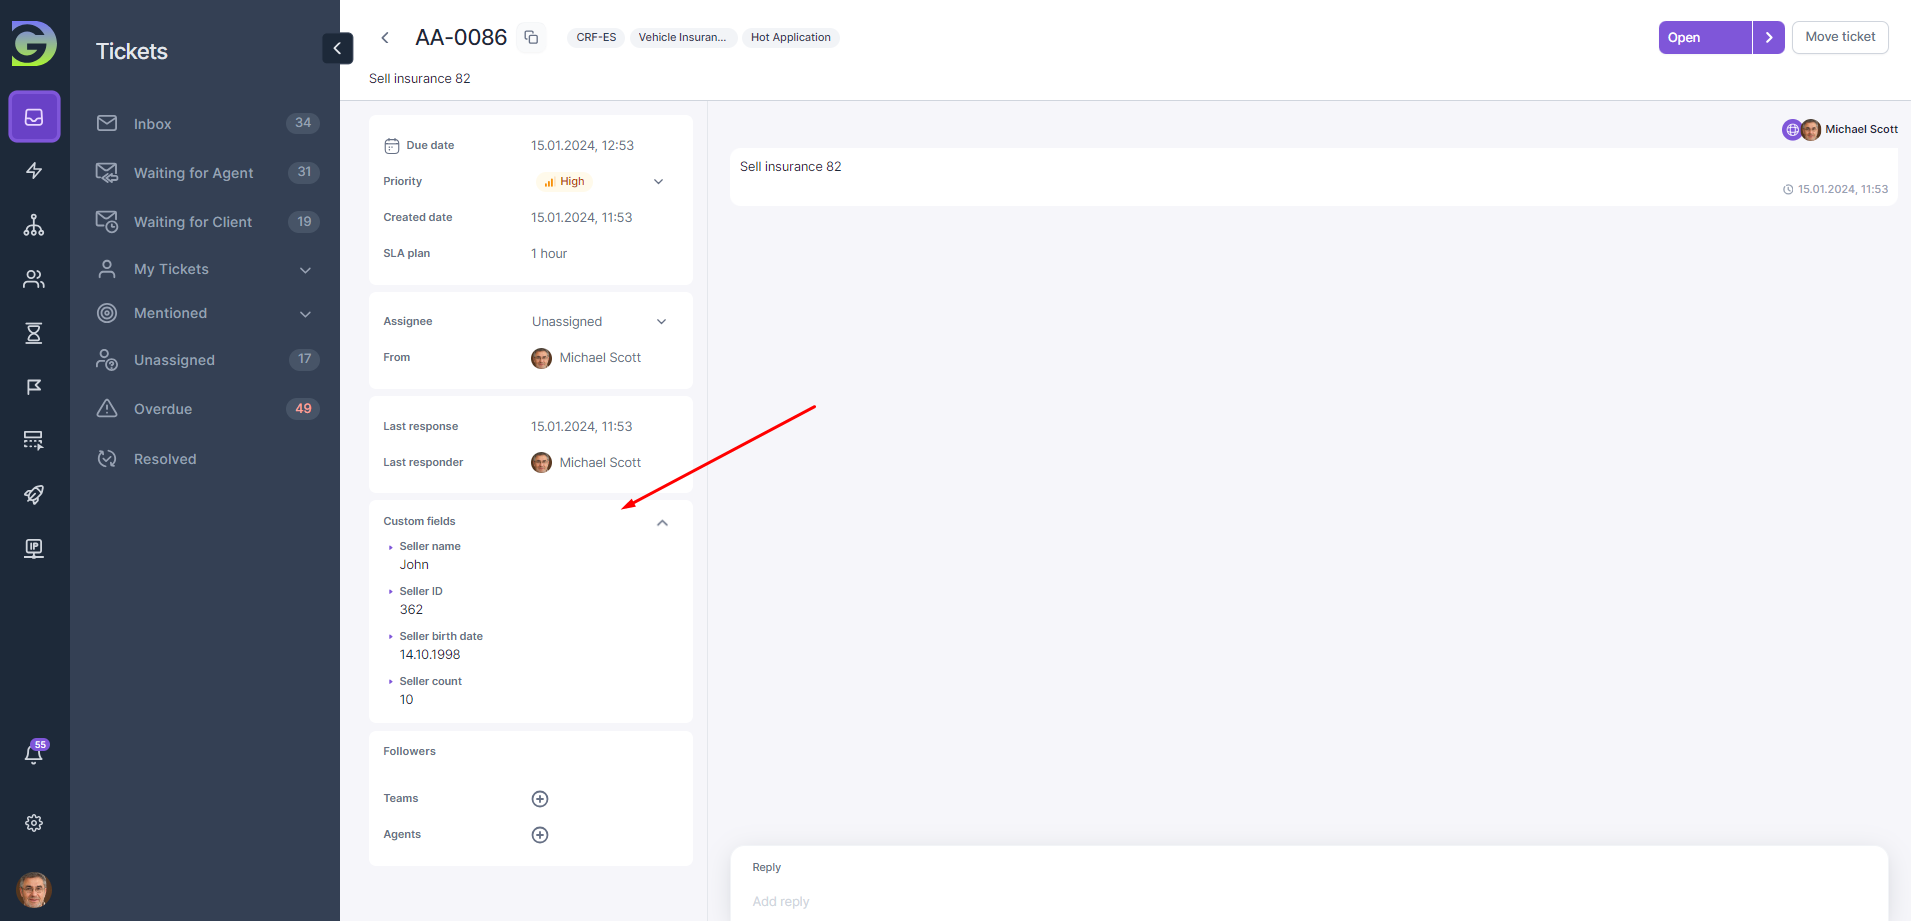Viewport: 1911px width, 921px height.
Task: Expand the Mentioned submenu
Action: click(x=305, y=314)
